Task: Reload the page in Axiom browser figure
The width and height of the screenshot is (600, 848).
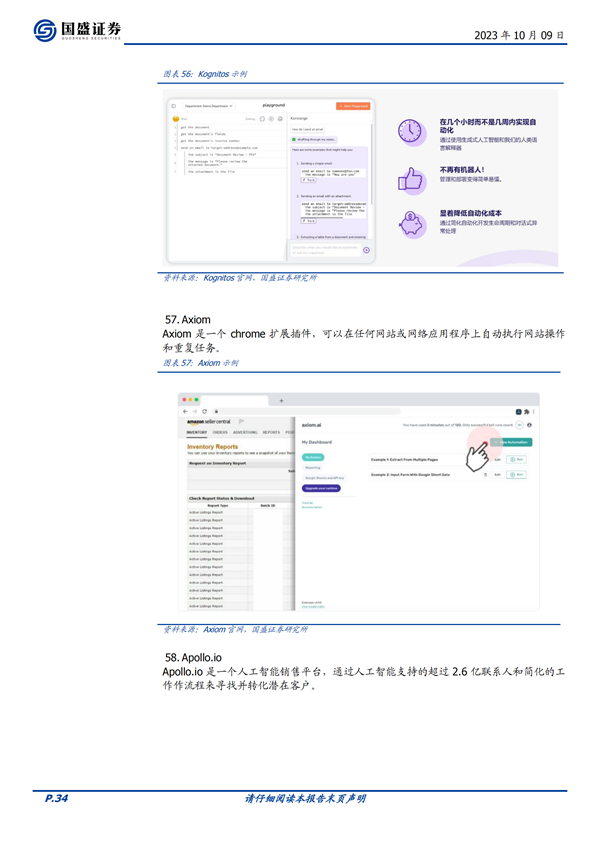Action: point(205,412)
